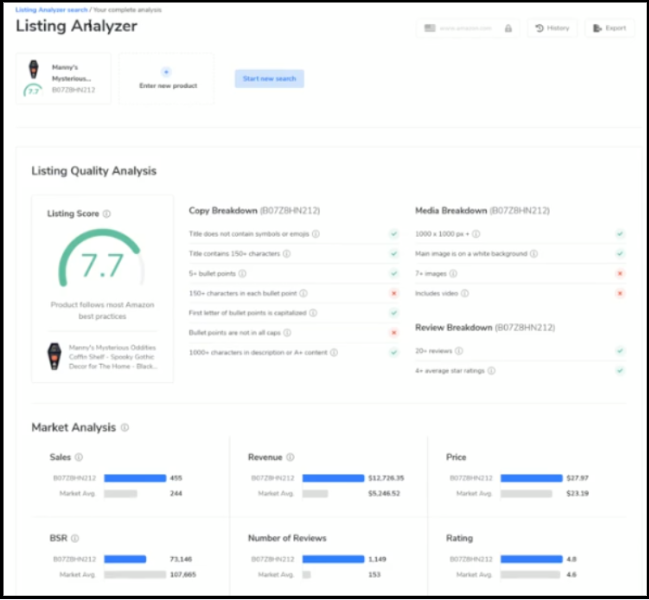Show info for 4+ average star ratings

[491, 371]
